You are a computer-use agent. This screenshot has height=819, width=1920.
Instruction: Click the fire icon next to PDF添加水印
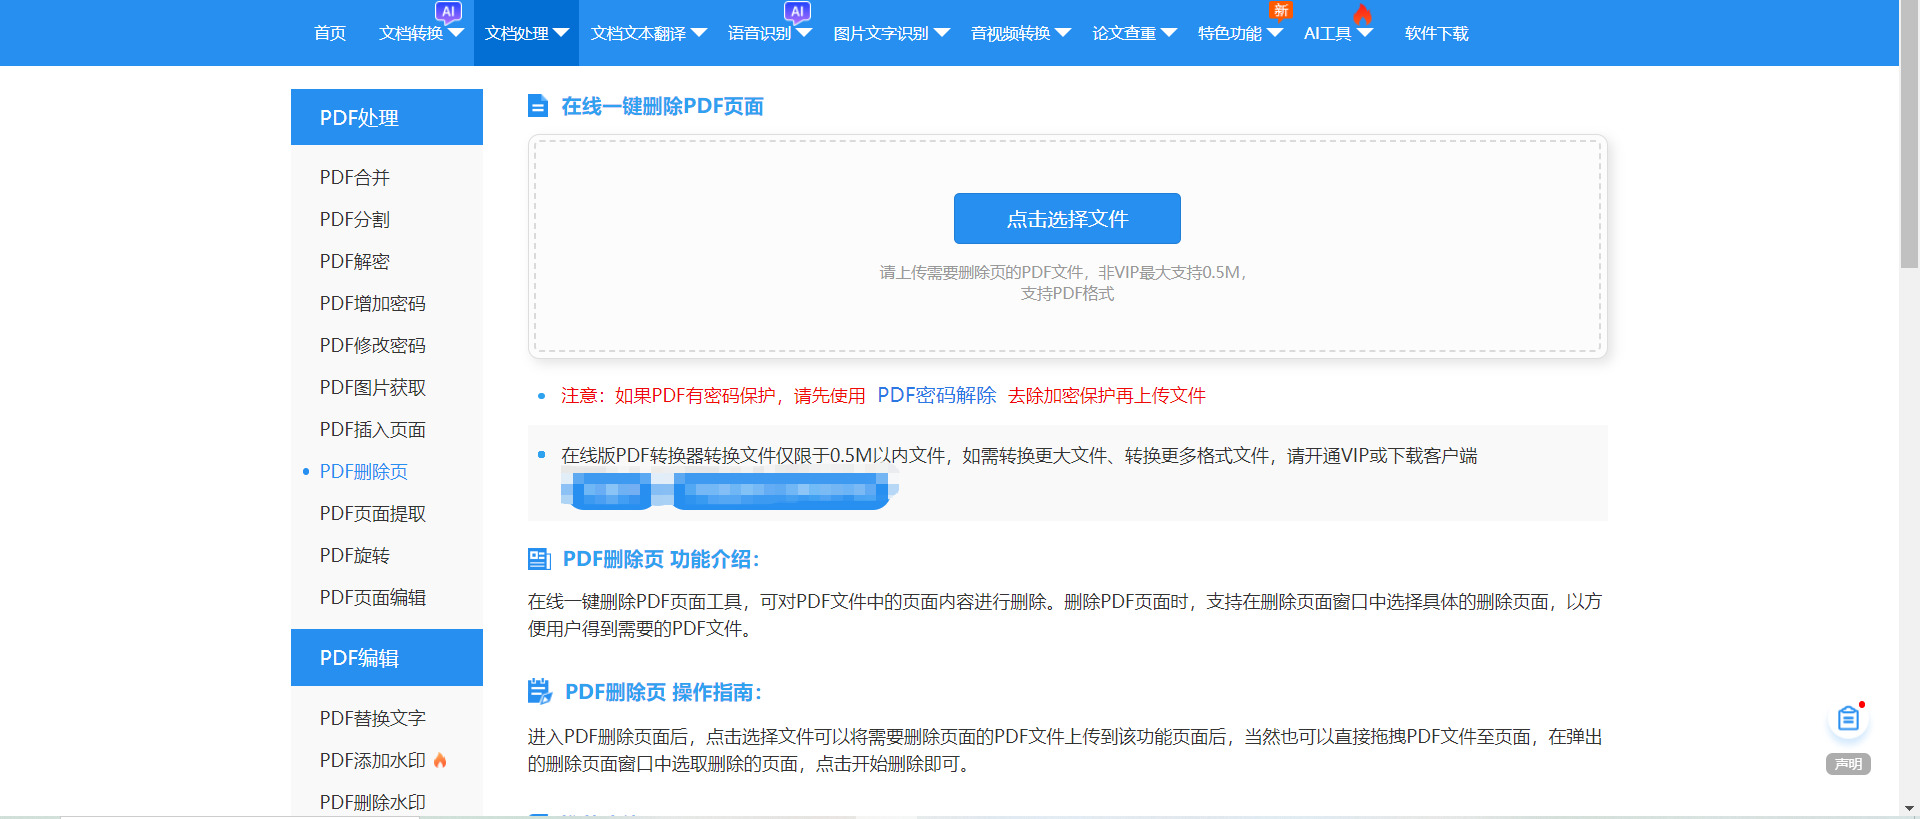pyautogui.click(x=440, y=760)
